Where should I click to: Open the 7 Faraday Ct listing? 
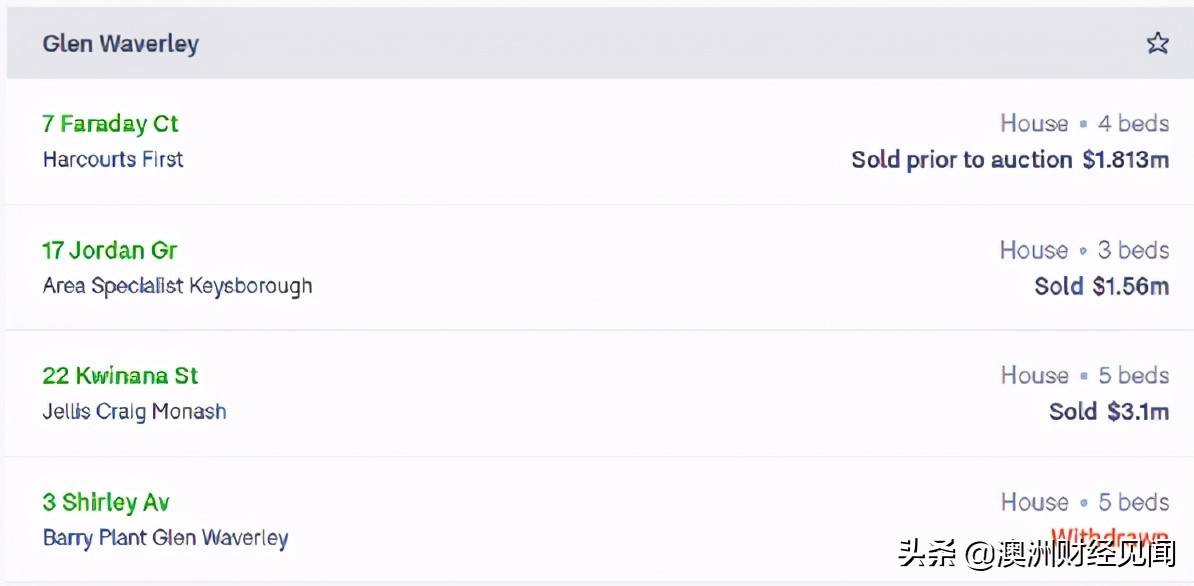pyautogui.click(x=110, y=124)
